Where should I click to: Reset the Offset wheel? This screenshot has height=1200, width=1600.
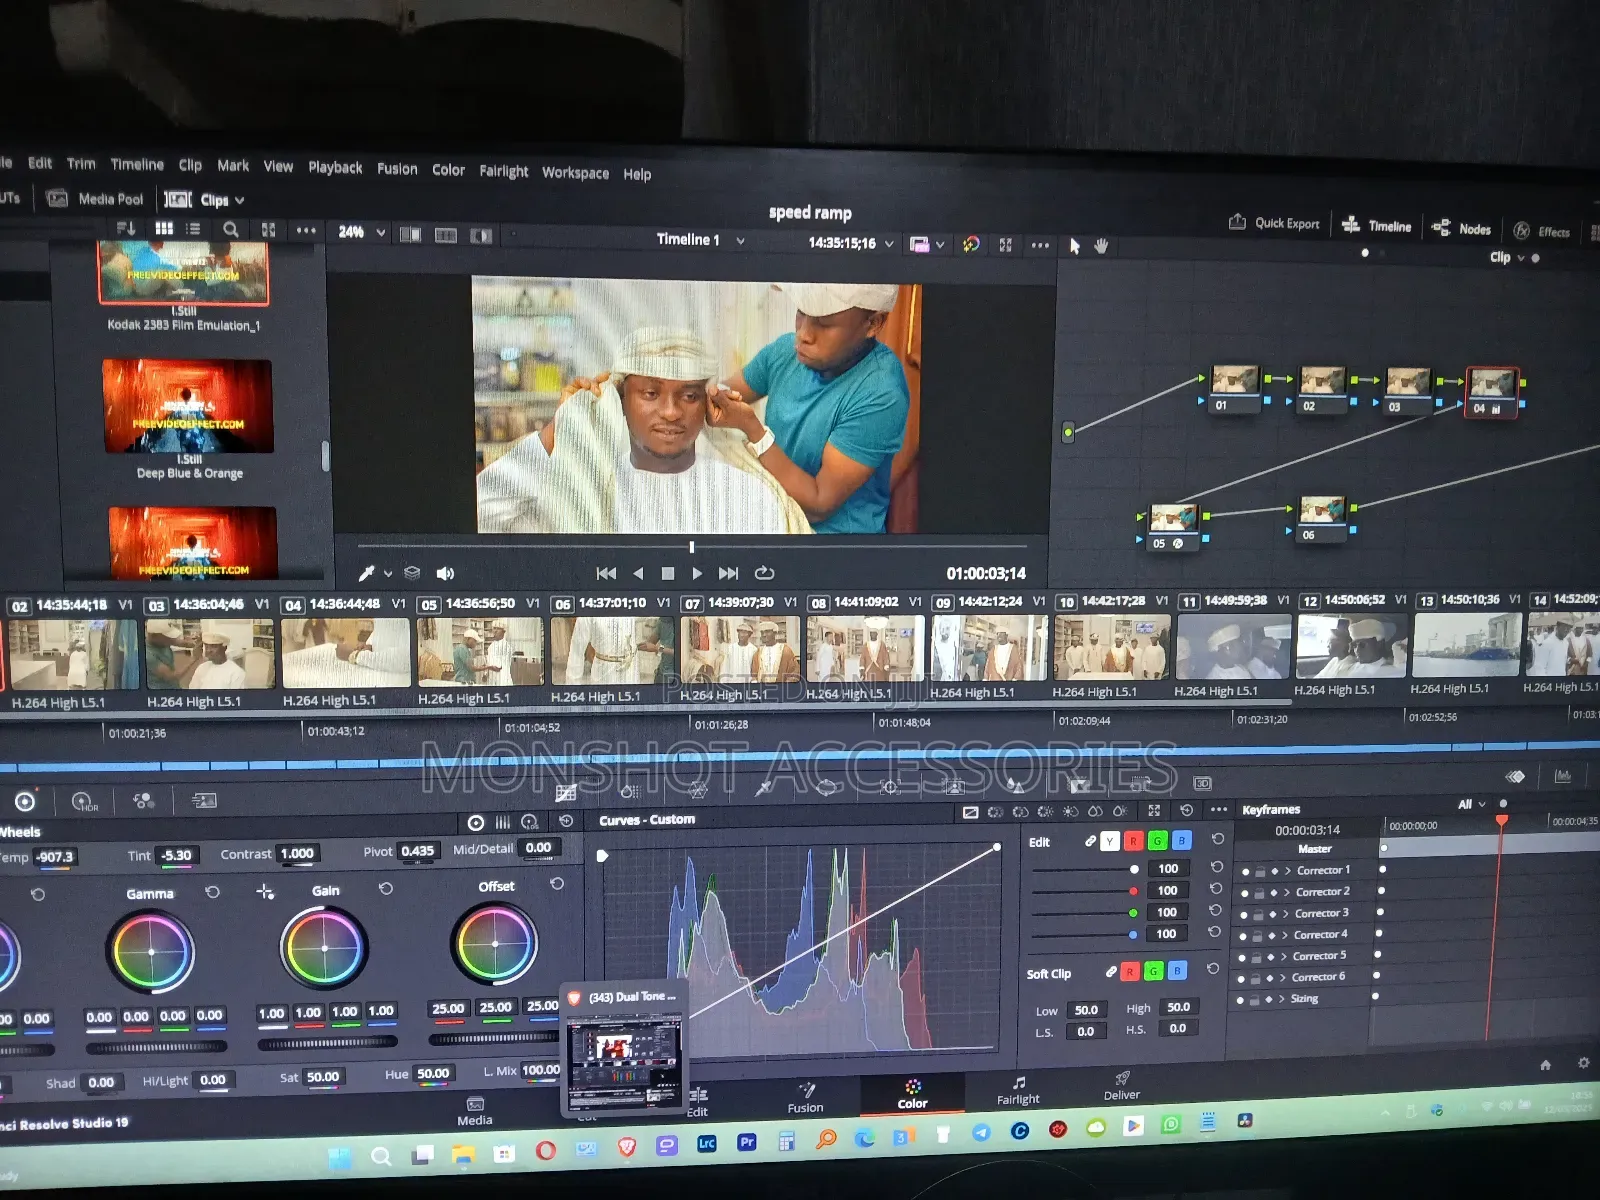point(557,884)
